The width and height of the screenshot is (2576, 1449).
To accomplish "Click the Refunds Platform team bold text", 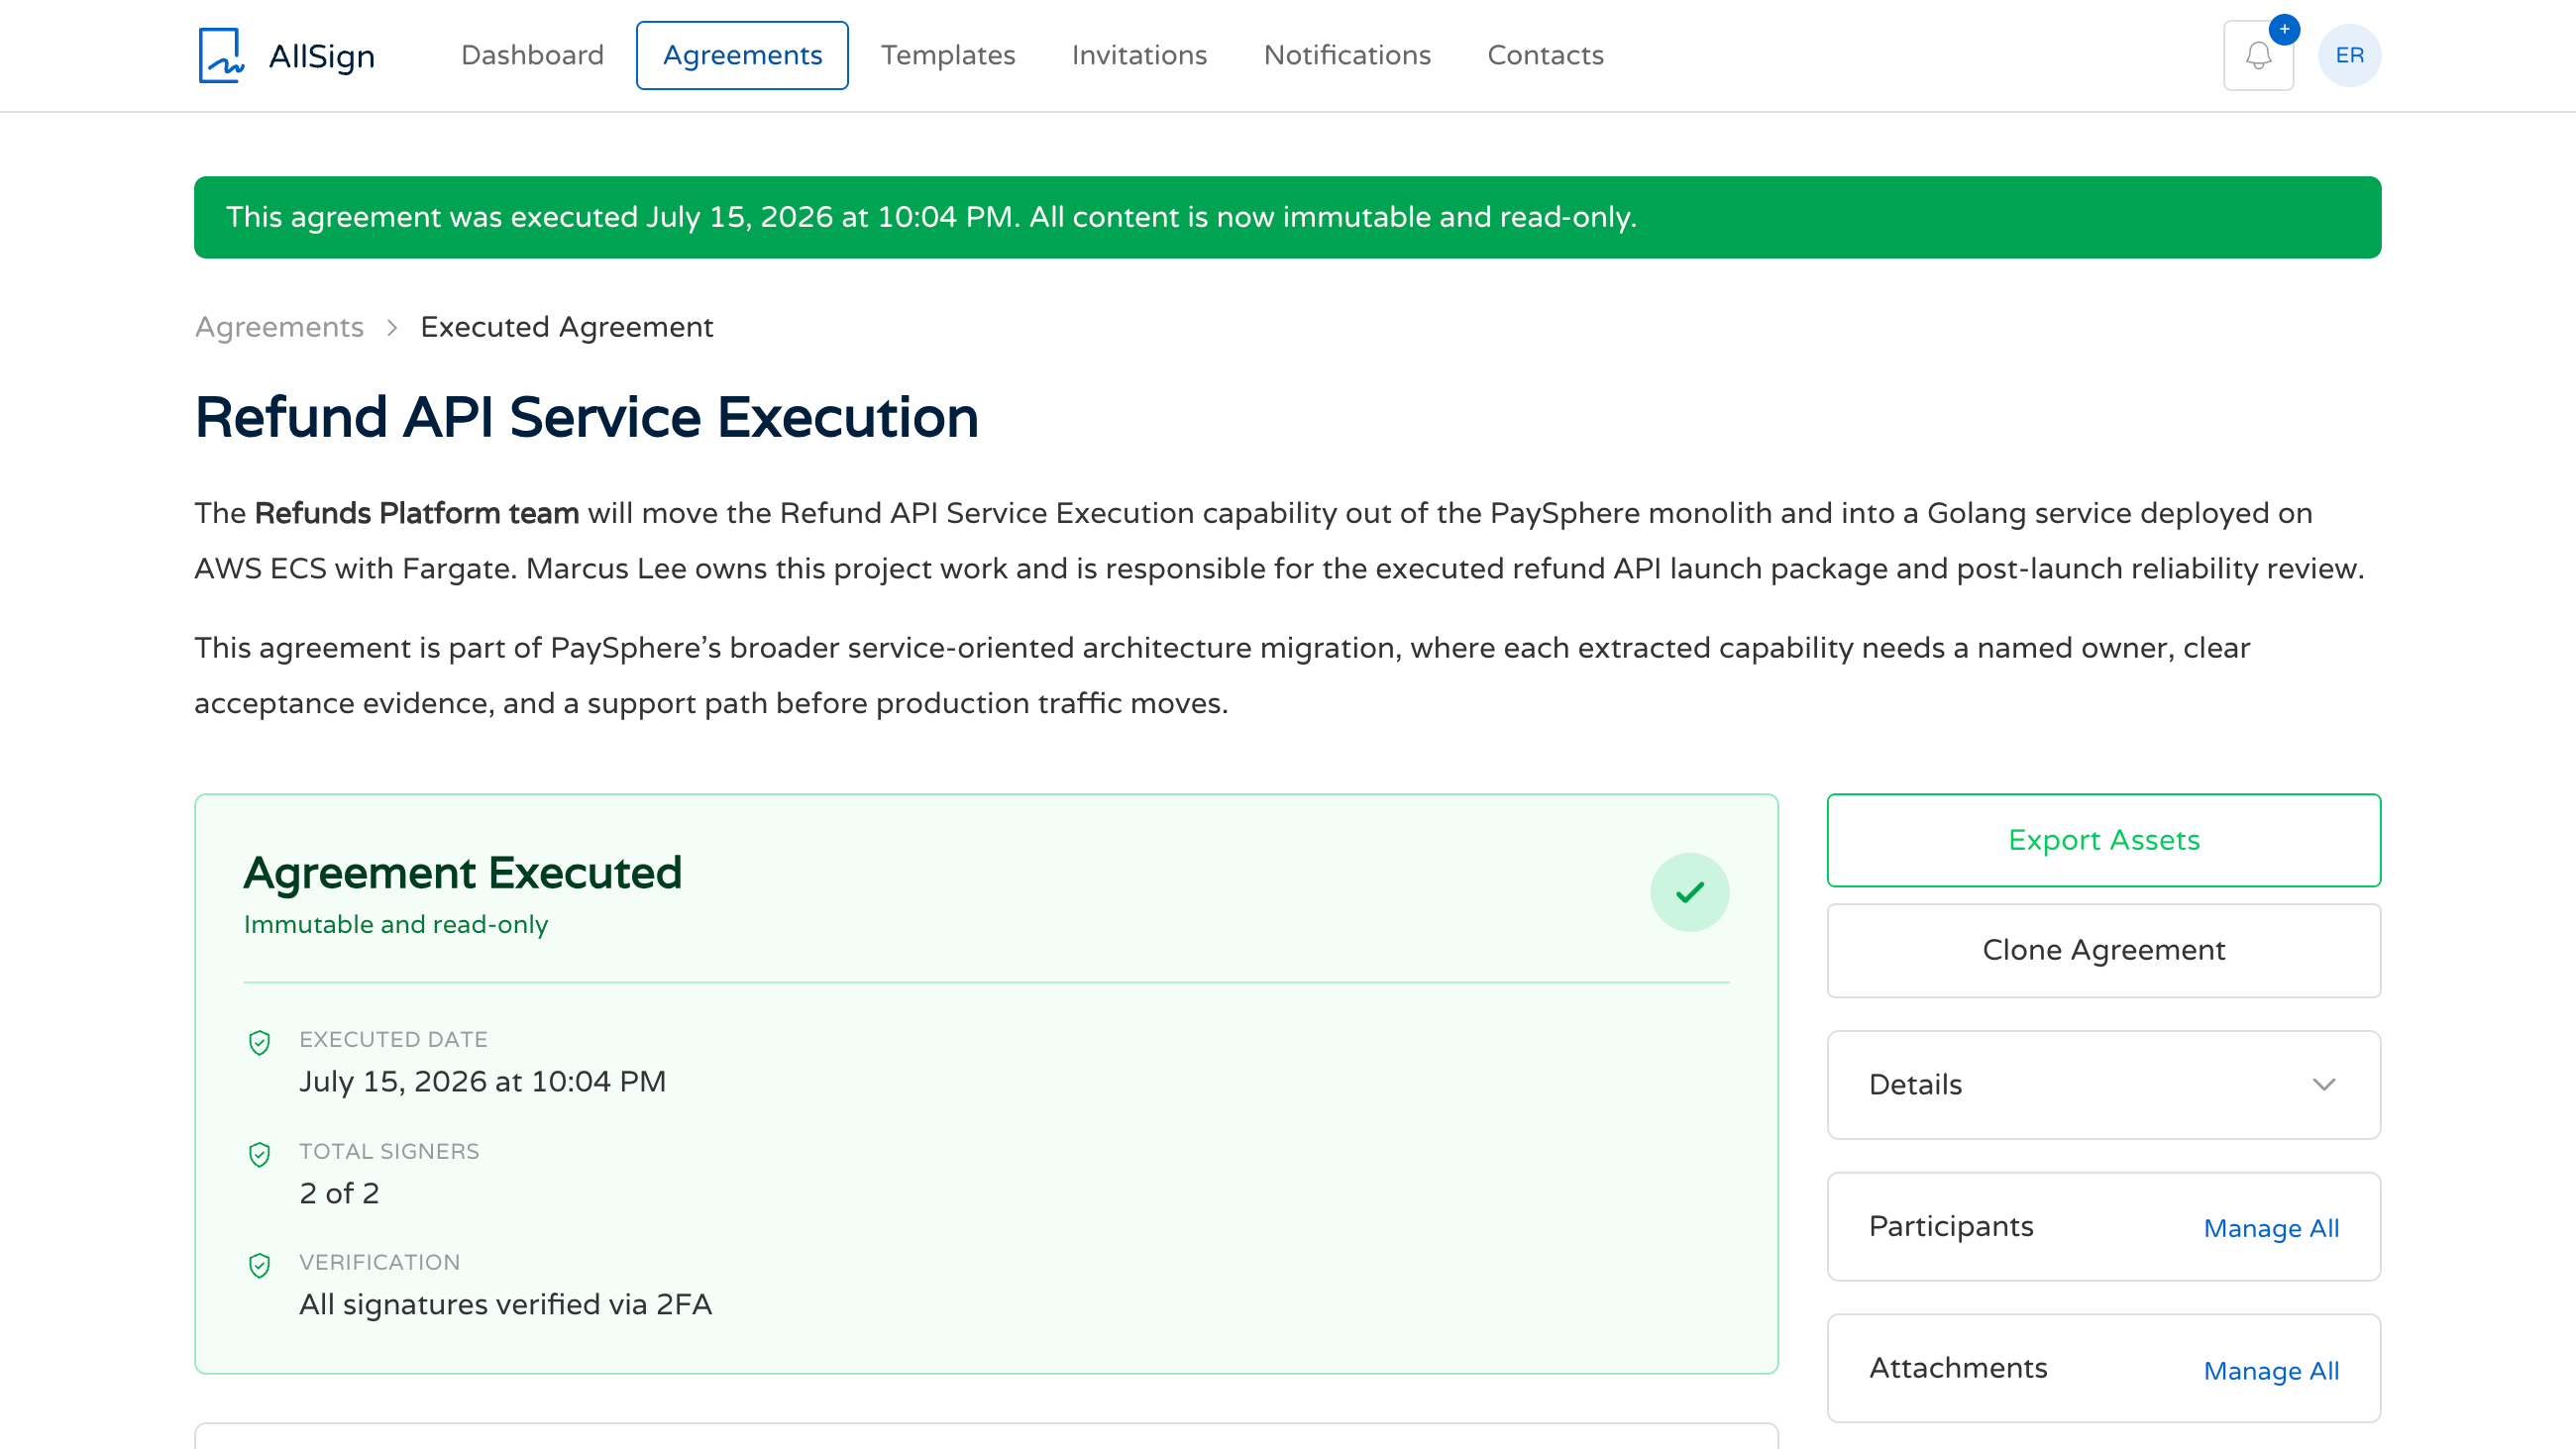I will 416,513.
